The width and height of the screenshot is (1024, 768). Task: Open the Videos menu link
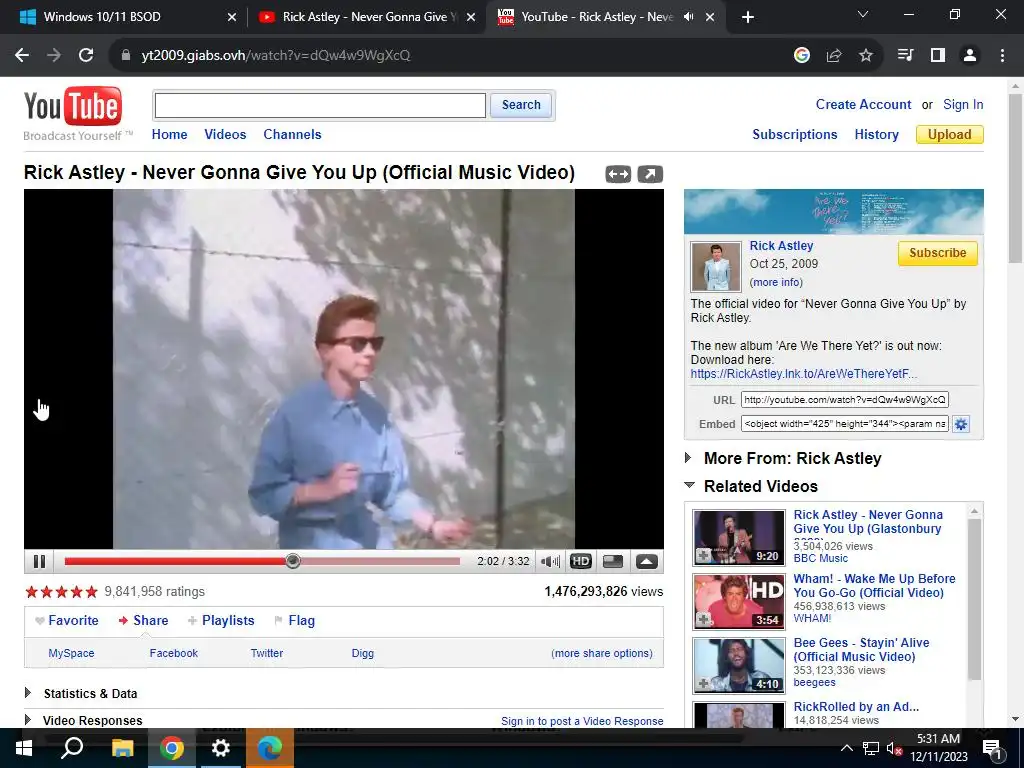tap(225, 135)
